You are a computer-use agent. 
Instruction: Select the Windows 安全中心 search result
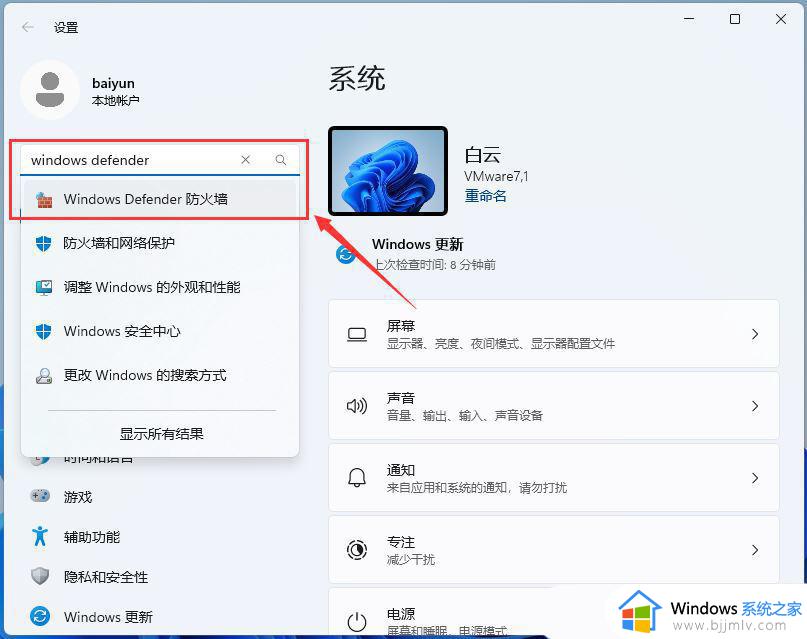160,331
